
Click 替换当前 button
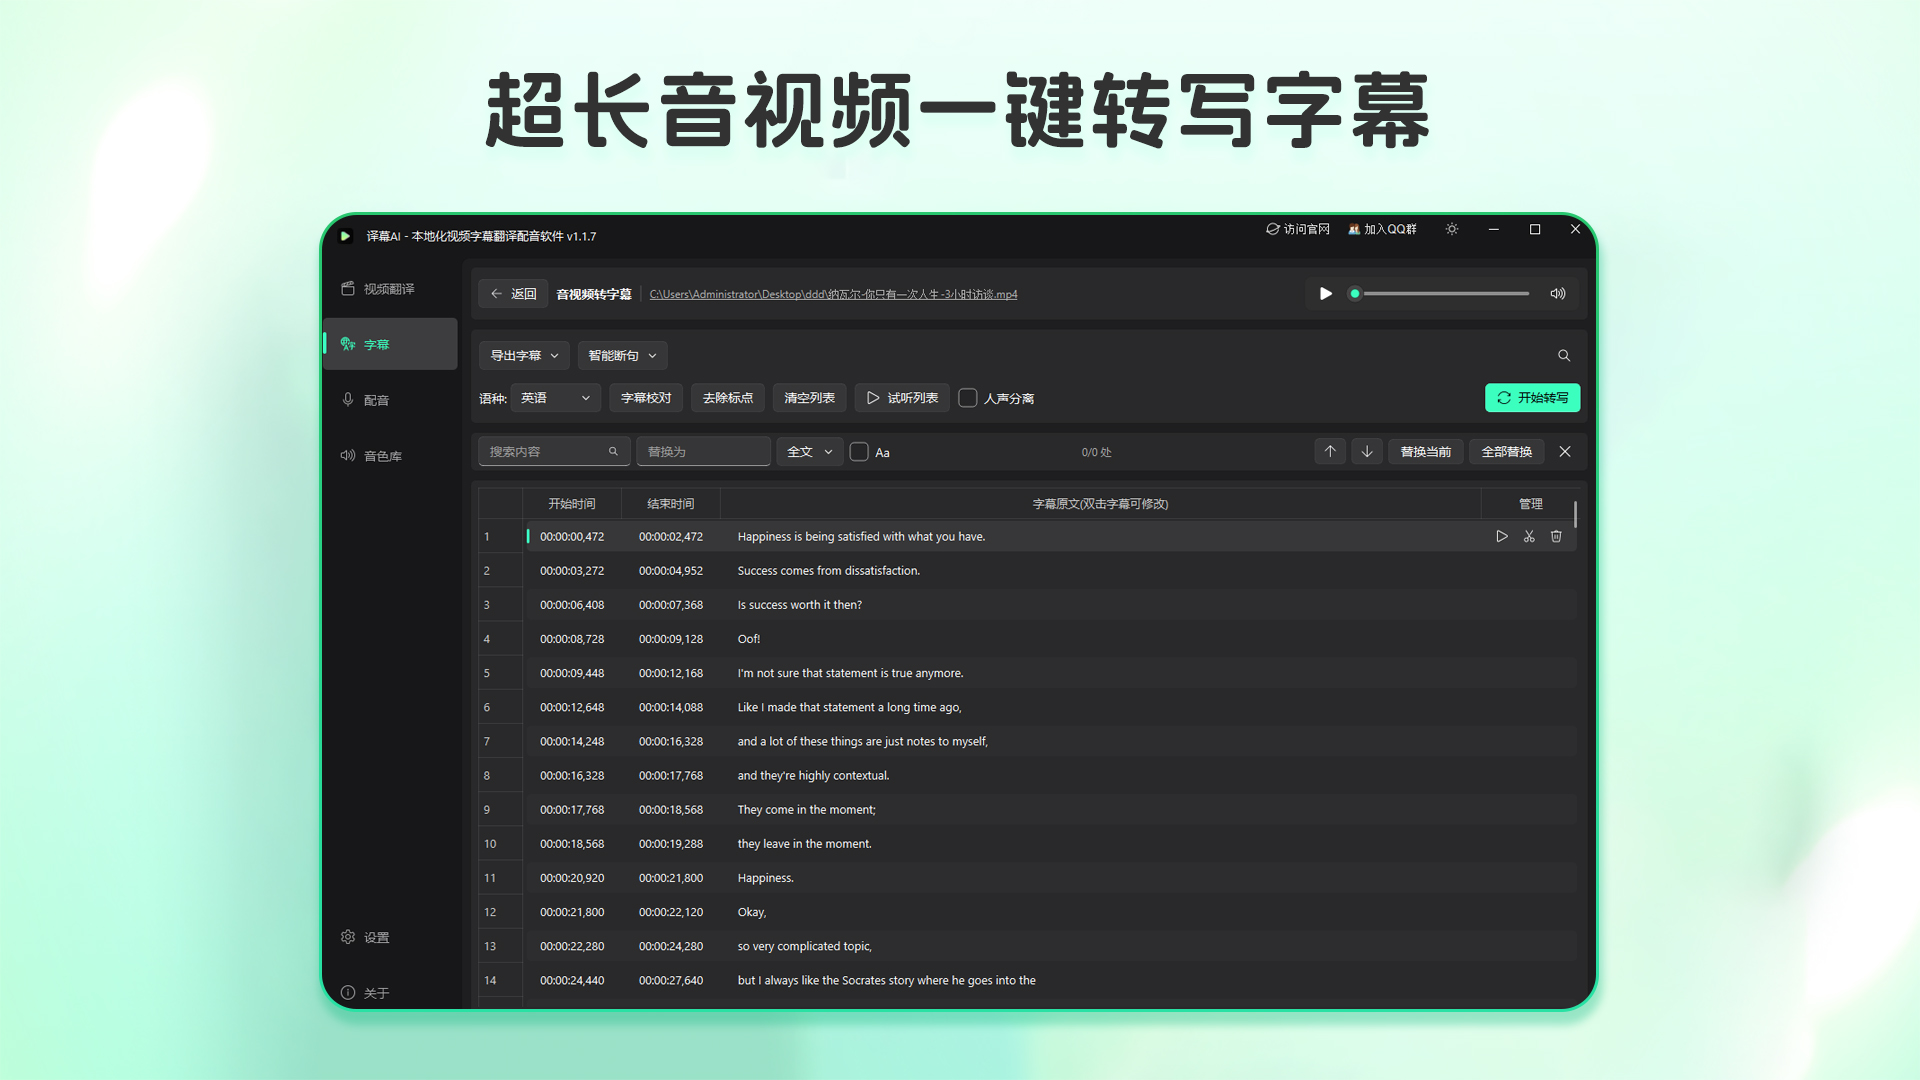coord(1426,452)
